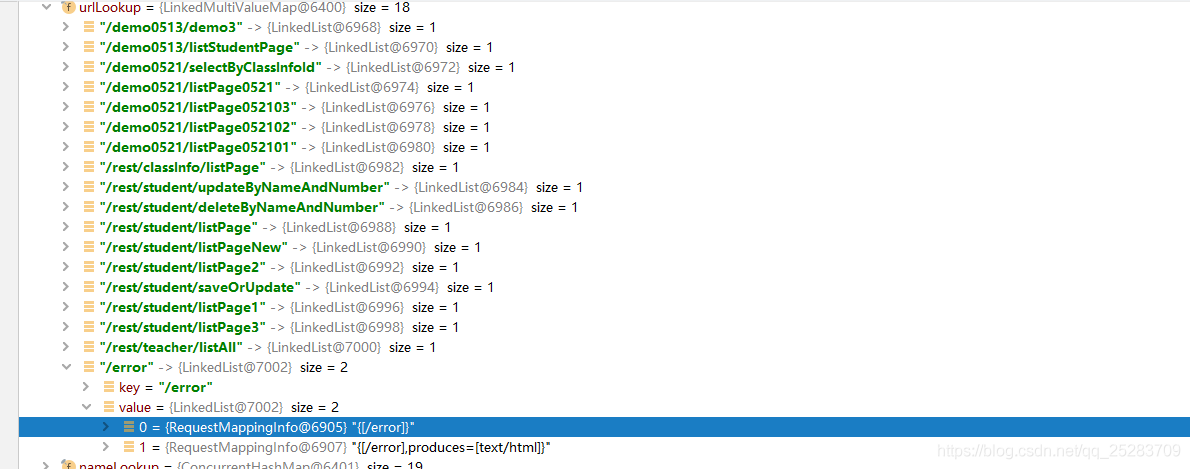Click the icon beside value = LinkedList@7002

tap(109, 408)
